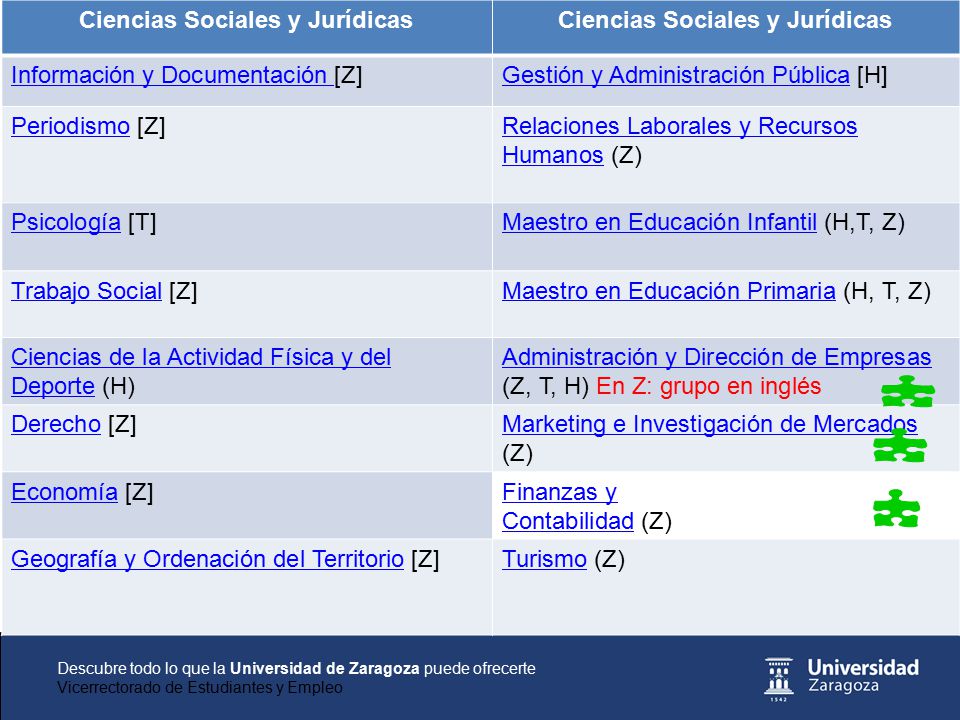Follow the Derecho link
960x720 pixels.
pyautogui.click(x=56, y=424)
